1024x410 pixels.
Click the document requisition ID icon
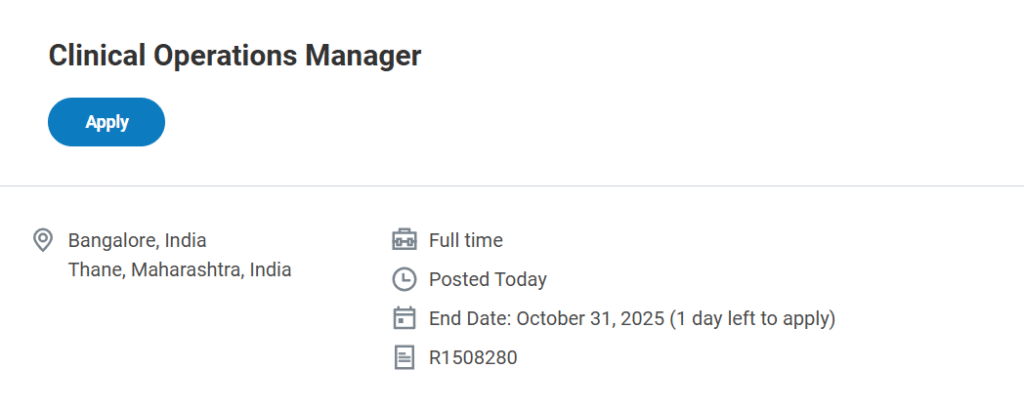403,357
